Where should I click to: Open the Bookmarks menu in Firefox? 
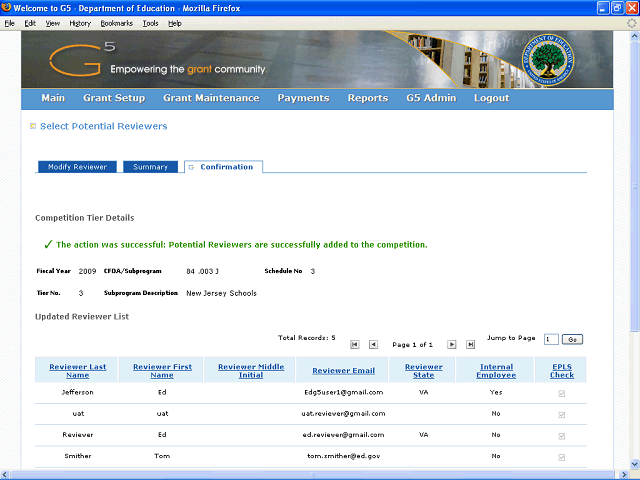[116, 22]
